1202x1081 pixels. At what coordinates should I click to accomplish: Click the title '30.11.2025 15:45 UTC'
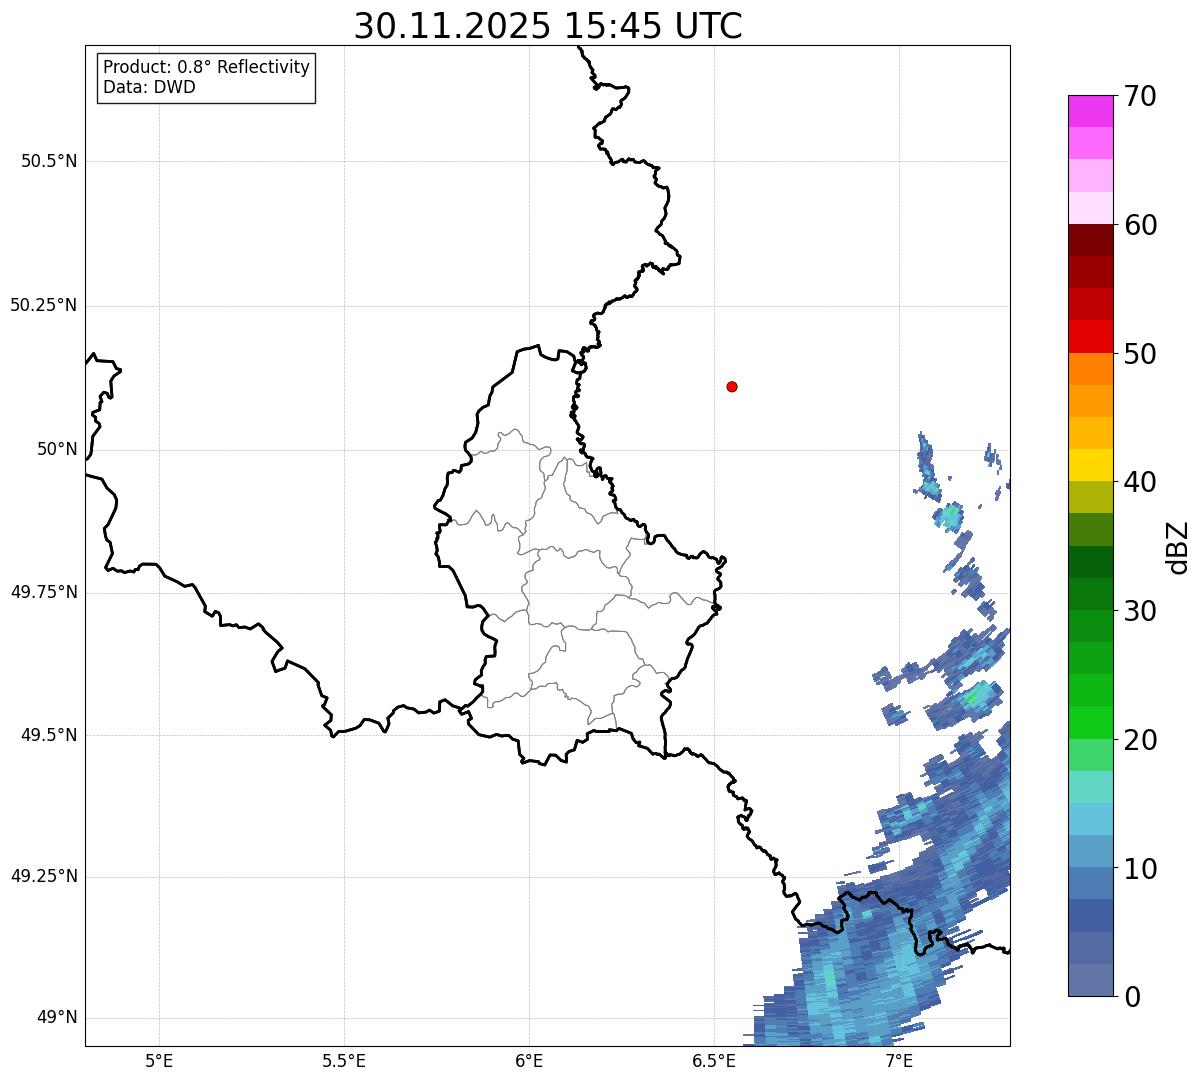coord(548,26)
